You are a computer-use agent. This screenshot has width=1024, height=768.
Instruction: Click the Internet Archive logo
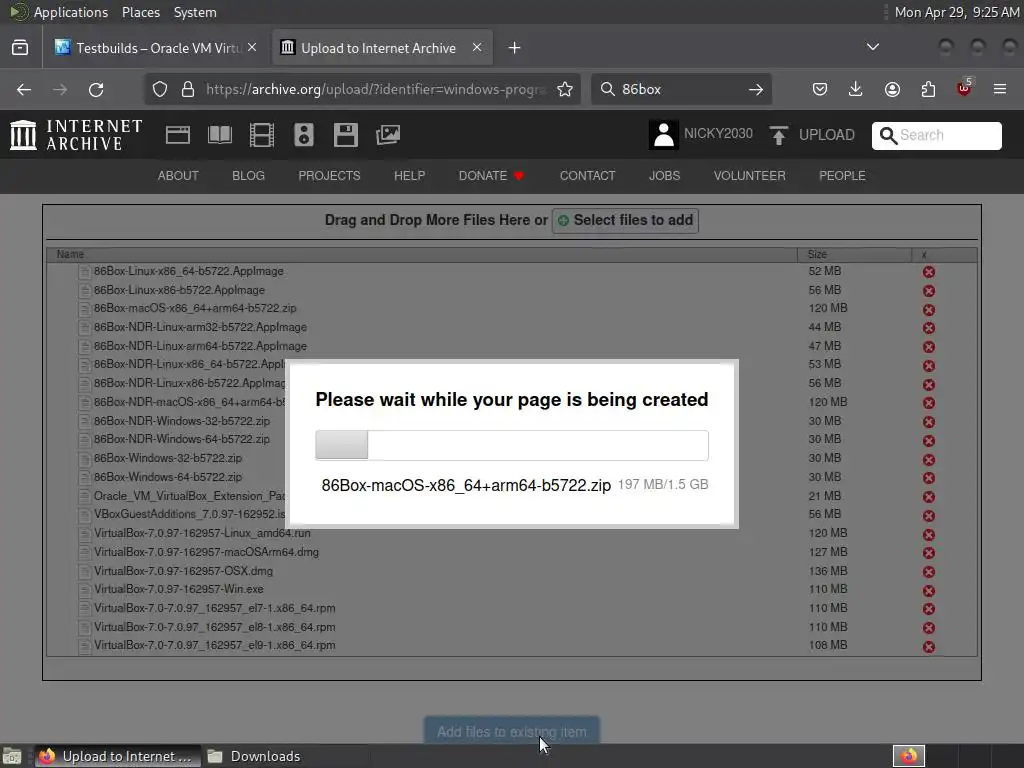[76, 135]
